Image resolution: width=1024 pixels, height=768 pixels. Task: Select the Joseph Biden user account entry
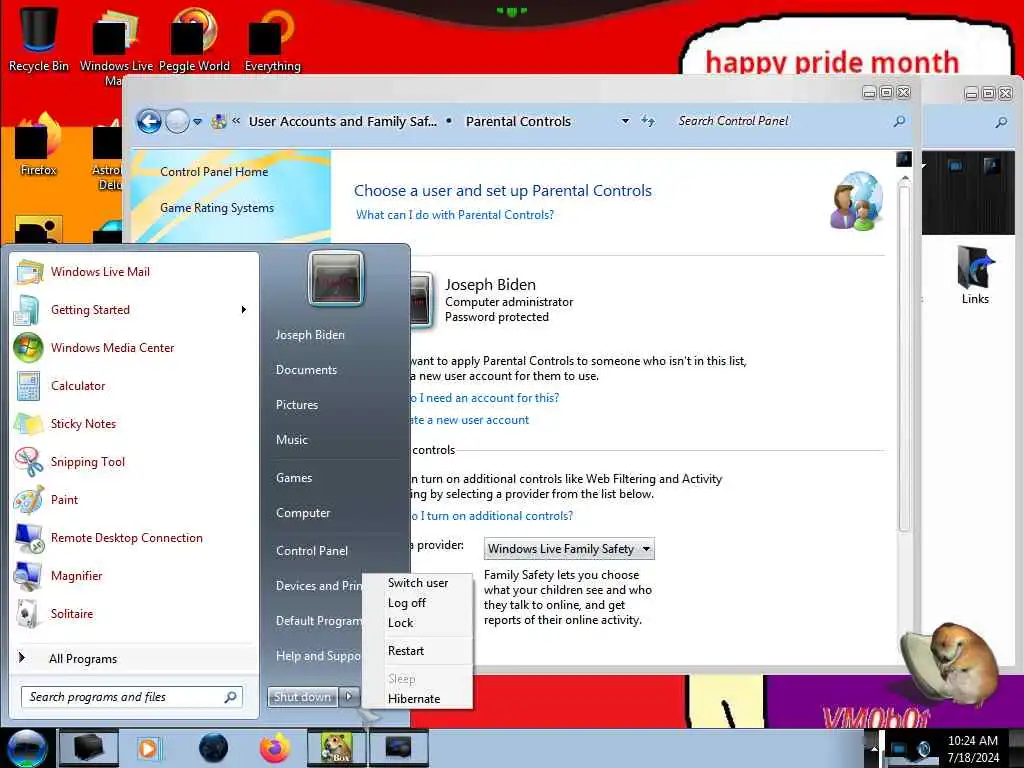(x=492, y=300)
